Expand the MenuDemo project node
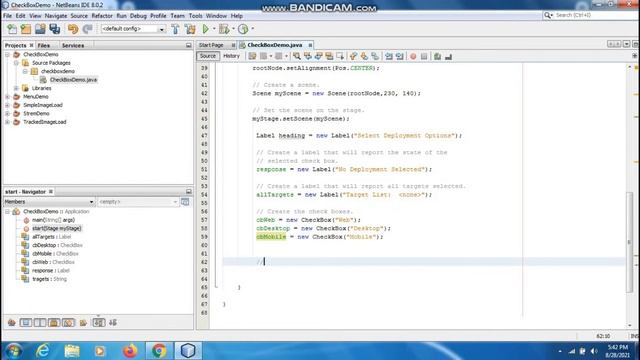This screenshot has width=640, height=360. [x=7, y=97]
